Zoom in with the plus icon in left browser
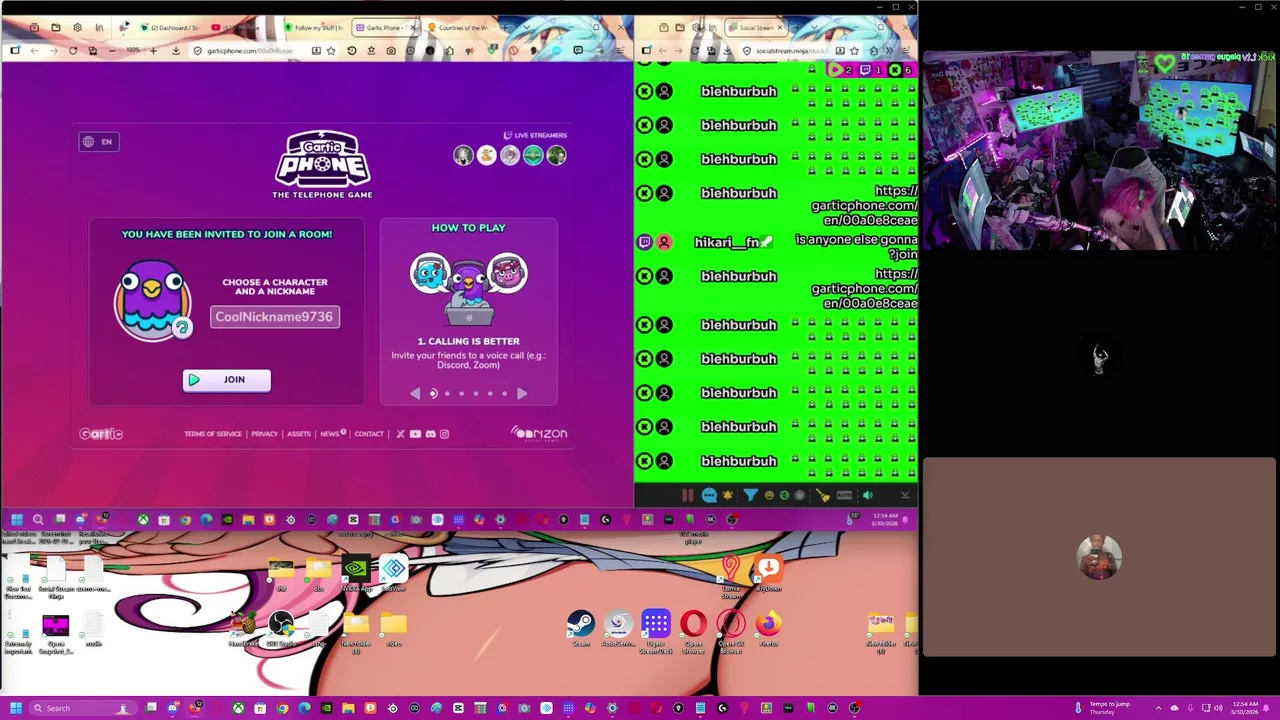Image resolution: width=1280 pixels, height=720 pixels. (153, 51)
